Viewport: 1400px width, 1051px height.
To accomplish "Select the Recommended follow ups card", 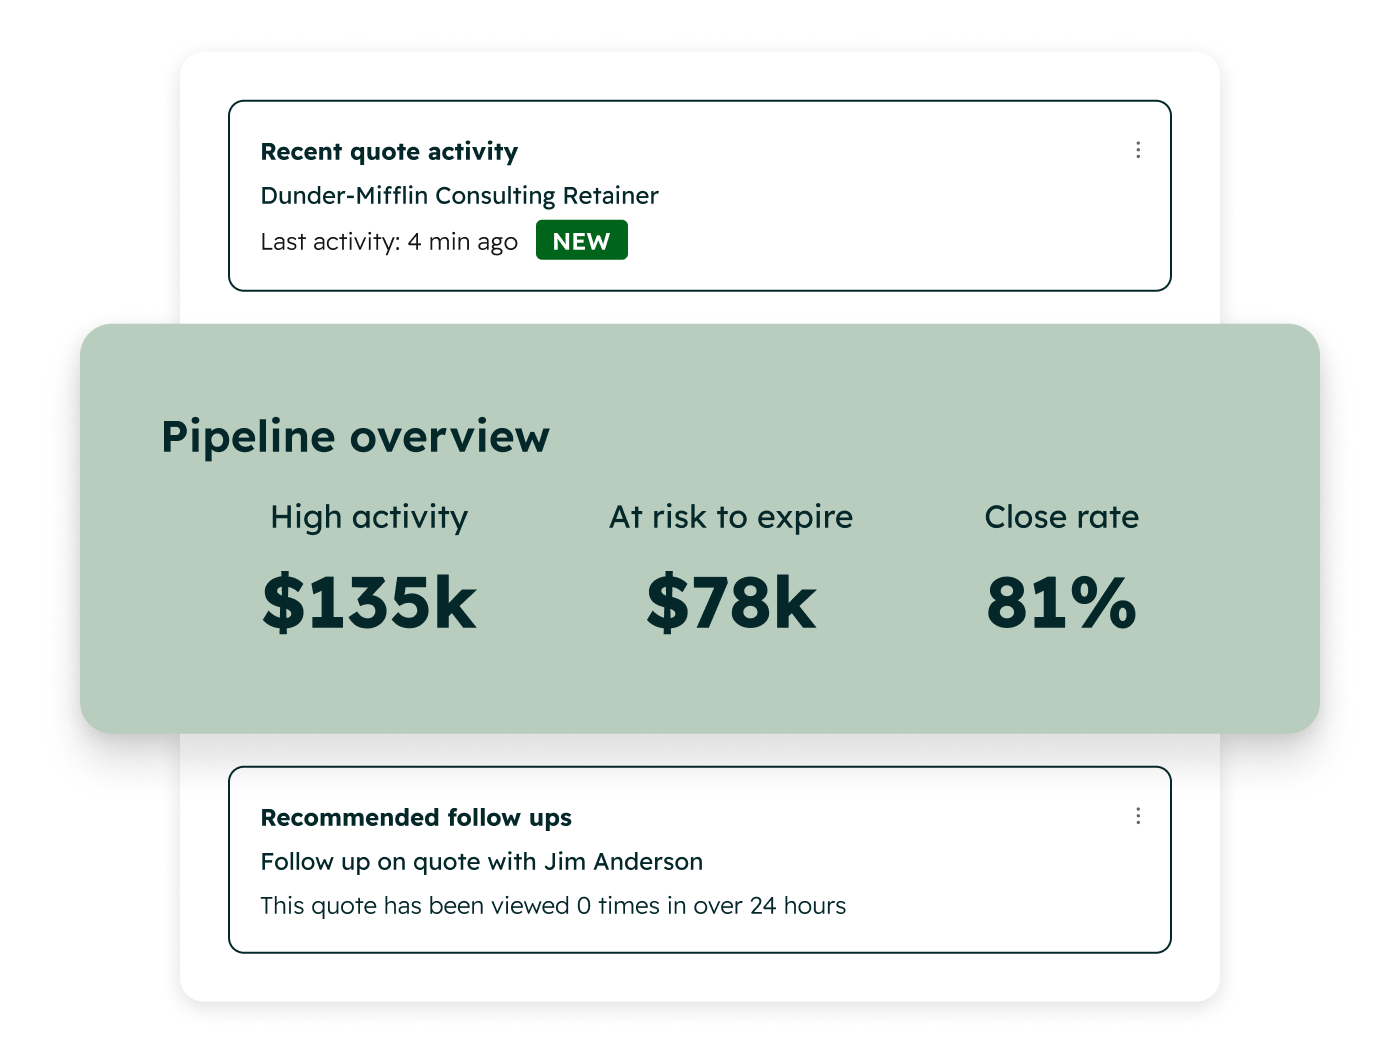I will 700,860.
